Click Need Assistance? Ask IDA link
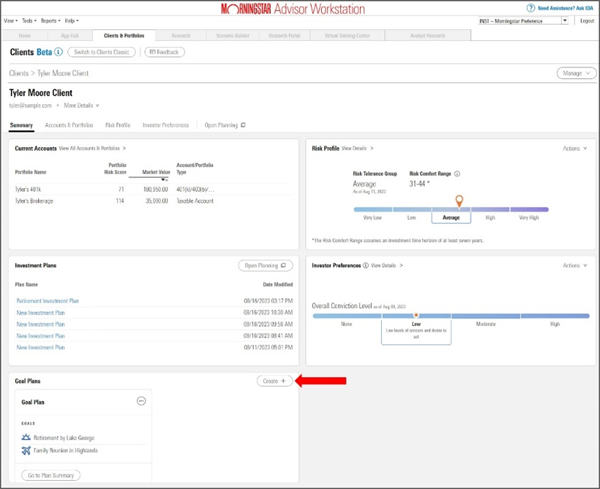 (565, 8)
